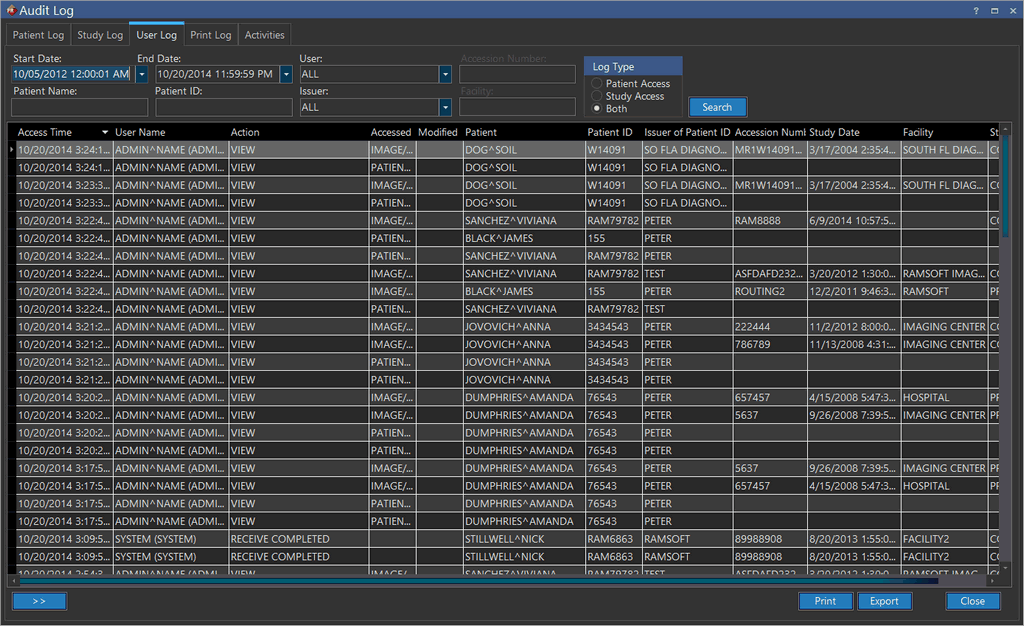Sort by the Patient ID column header

609,132
